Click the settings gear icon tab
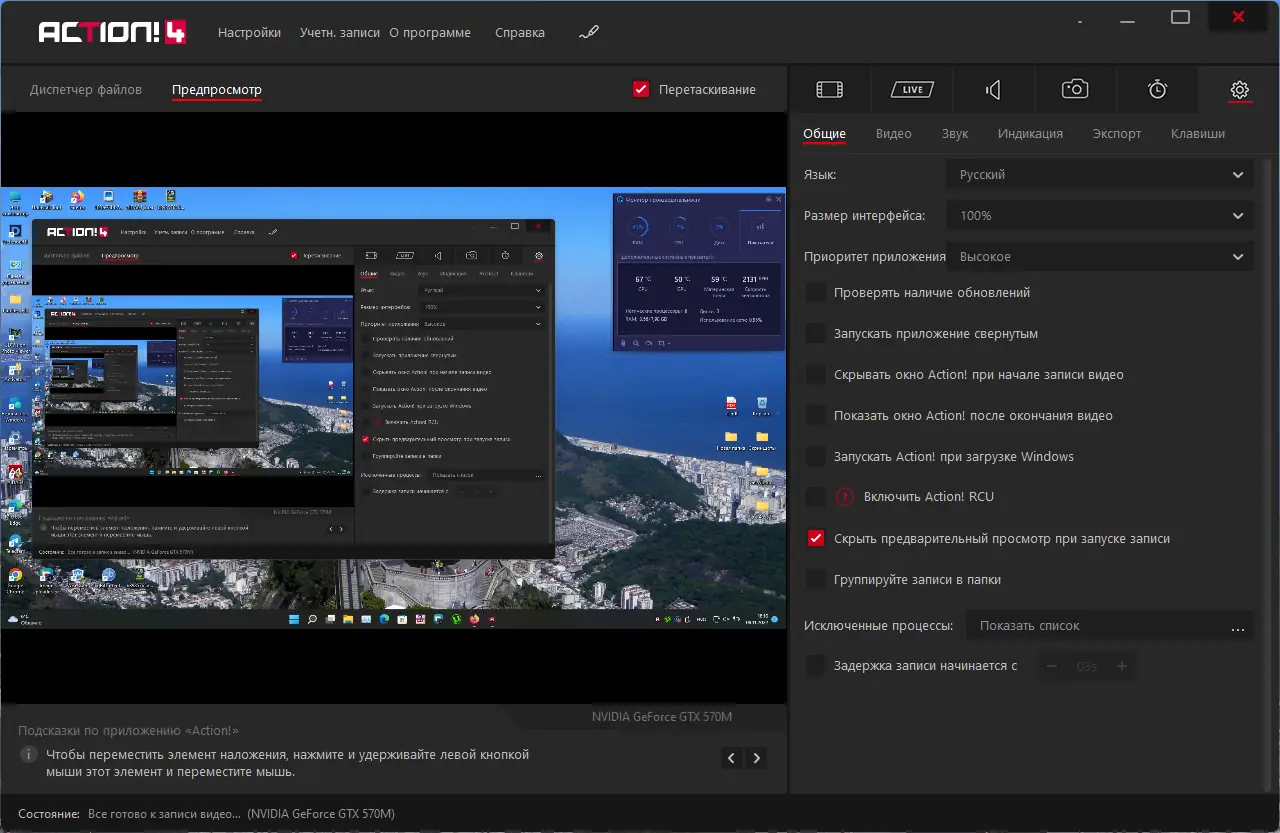The width and height of the screenshot is (1280, 833). tap(1239, 90)
